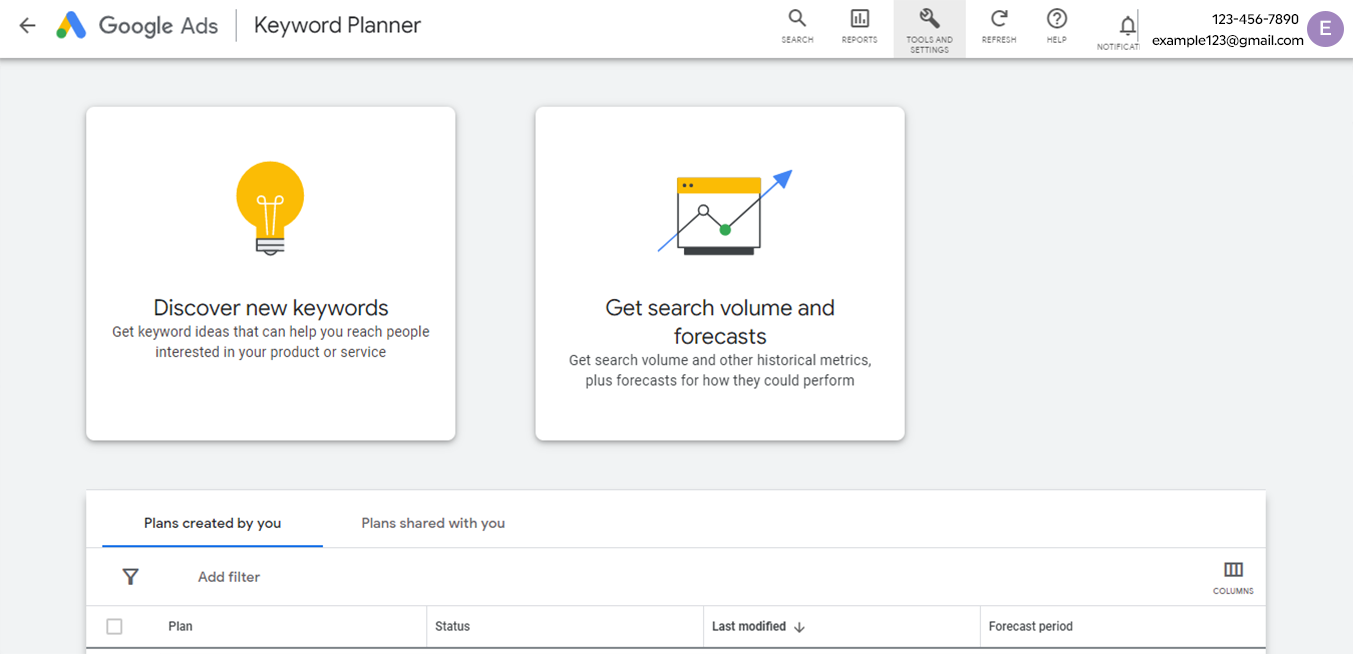Open the account avatar E
Image resolution: width=1353 pixels, height=654 pixels.
(x=1326, y=29)
